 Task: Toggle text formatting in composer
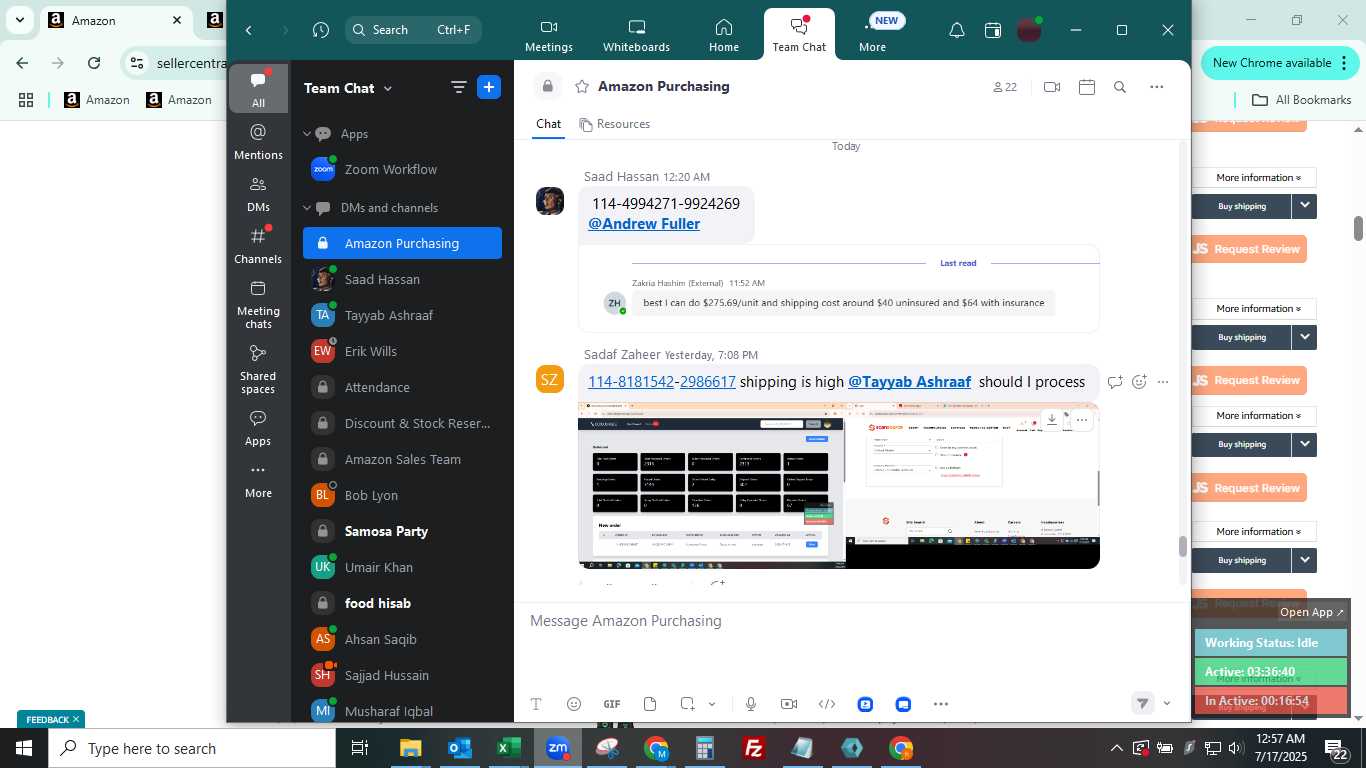536,704
